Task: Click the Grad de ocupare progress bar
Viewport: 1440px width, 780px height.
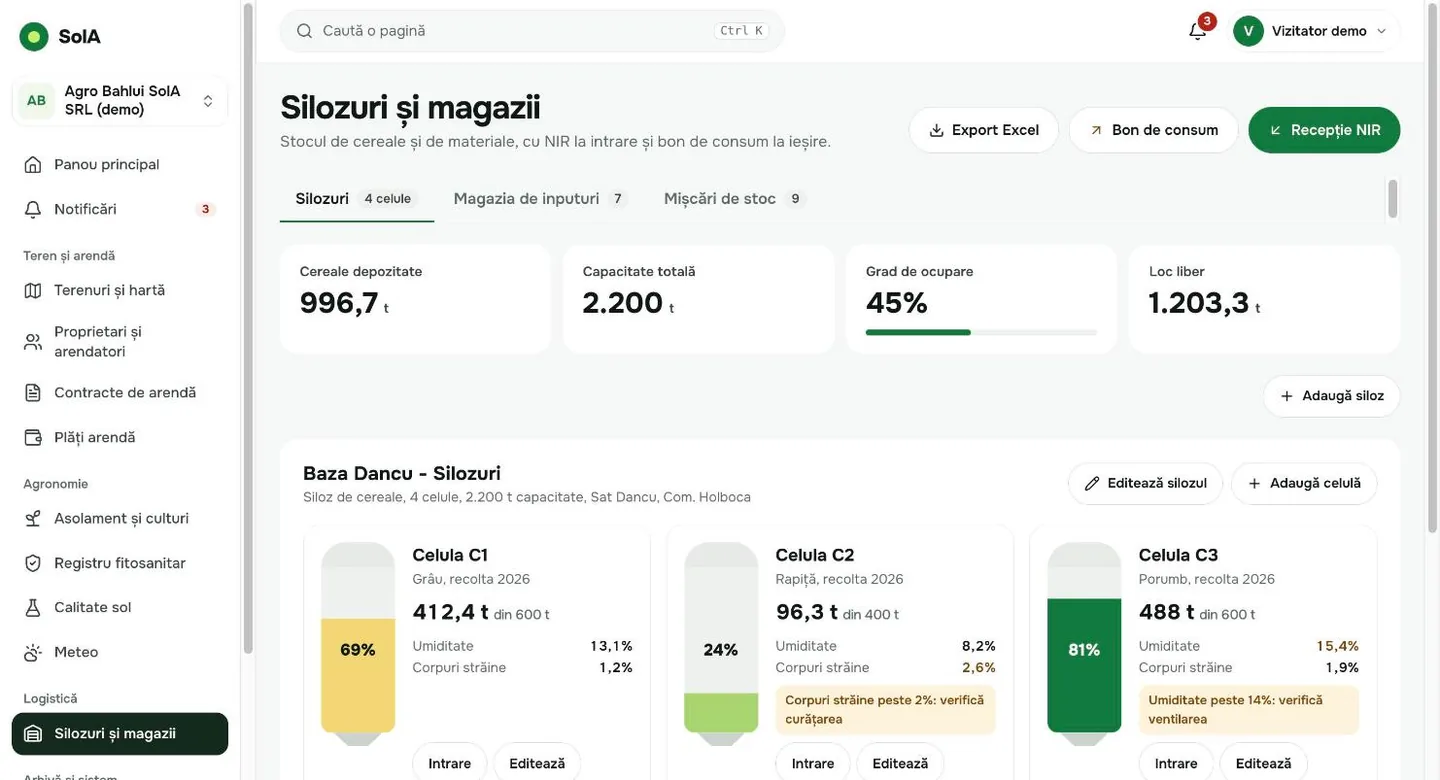Action: point(981,332)
